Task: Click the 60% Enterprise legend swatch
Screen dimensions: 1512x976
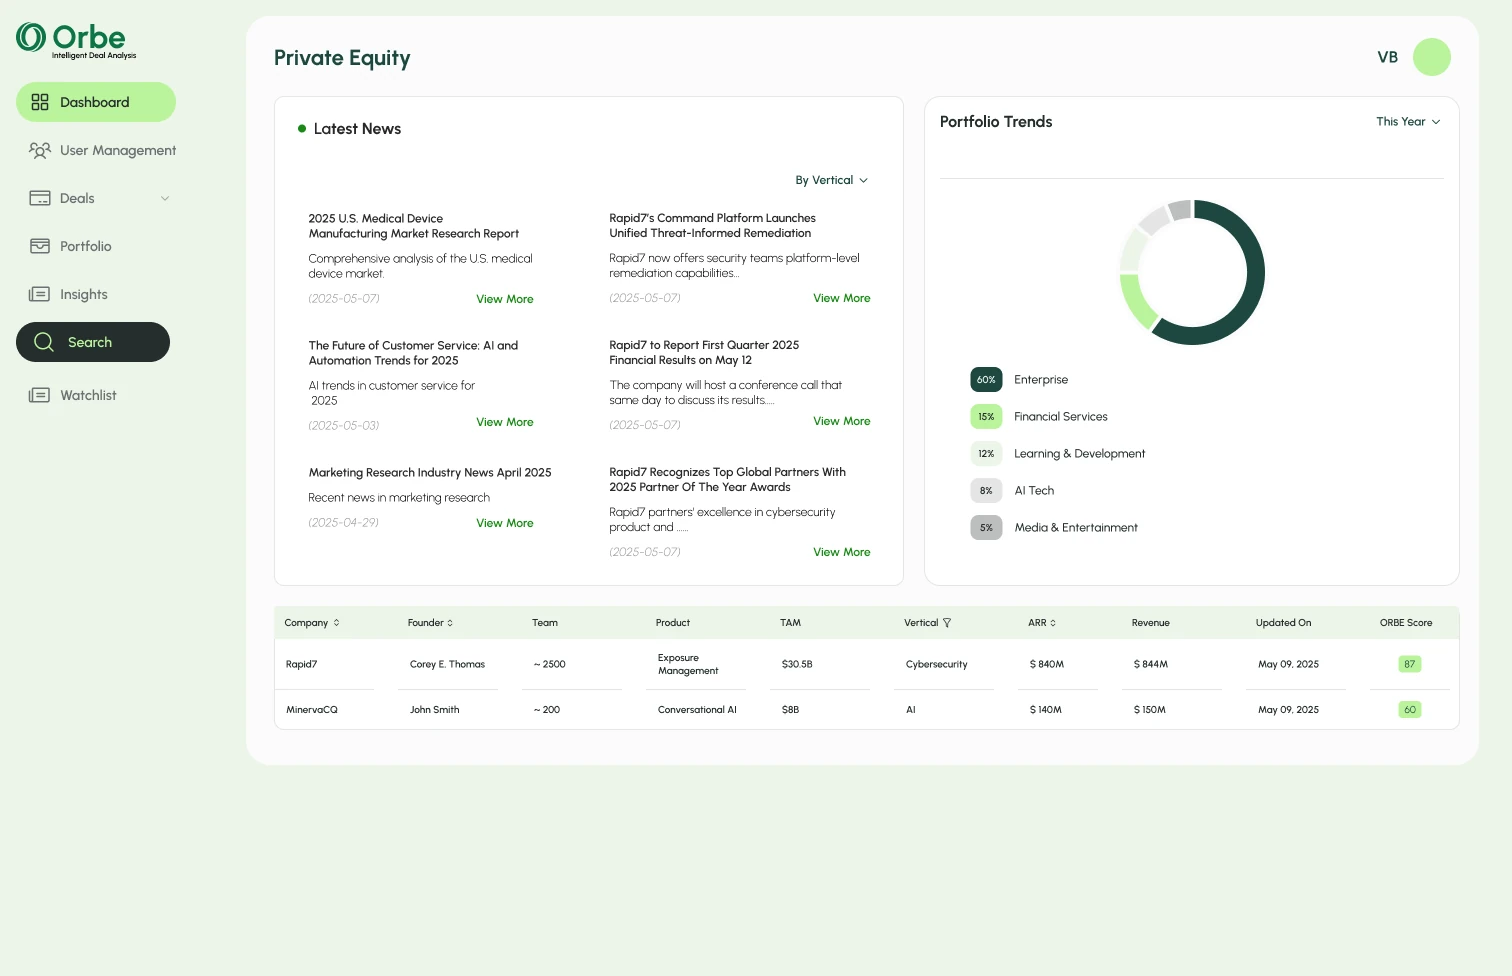Action: click(986, 380)
